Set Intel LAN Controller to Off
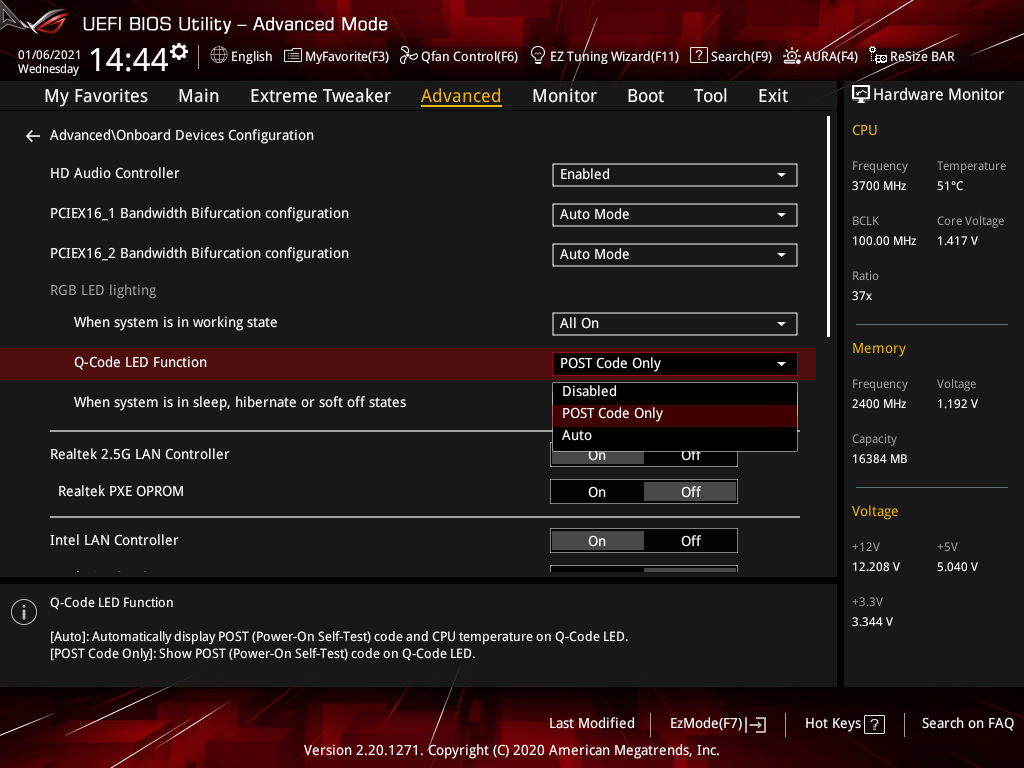Screen dimensions: 1024x768 [x=690, y=541]
